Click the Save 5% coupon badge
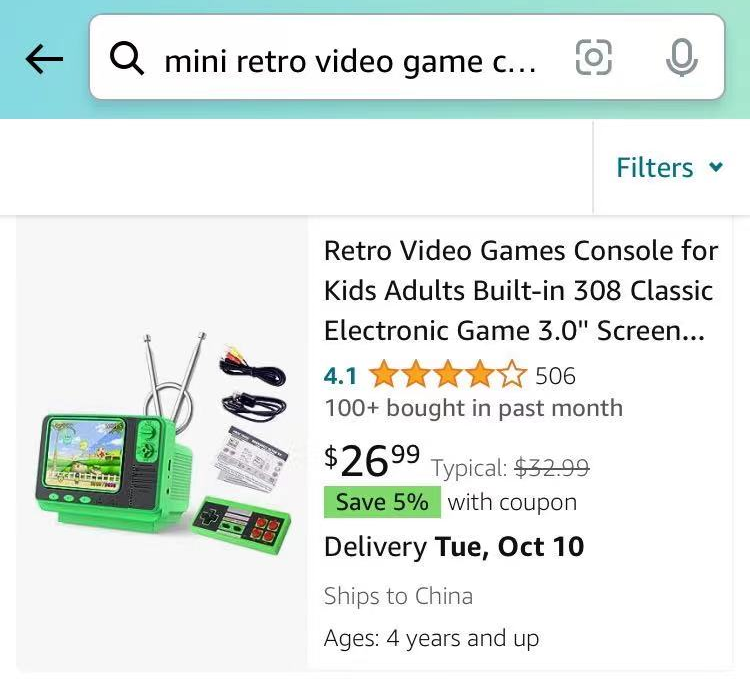The image size is (750, 687). coord(382,502)
